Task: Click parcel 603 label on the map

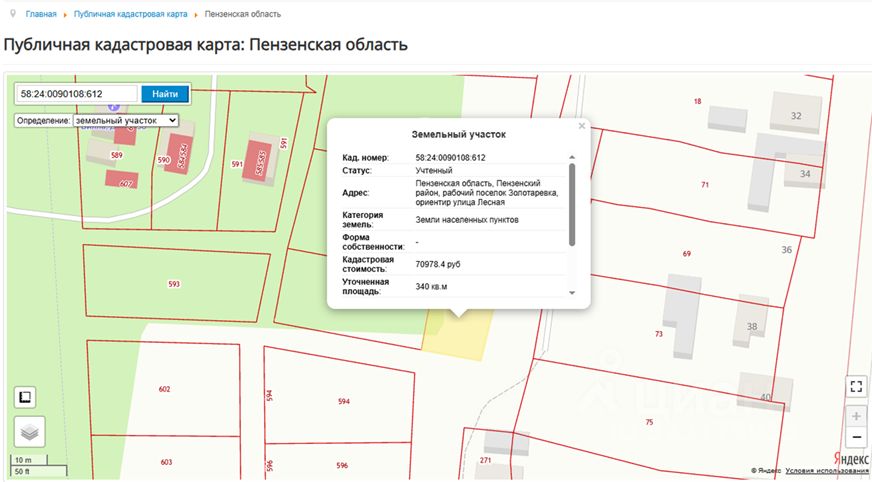Action: click(166, 462)
